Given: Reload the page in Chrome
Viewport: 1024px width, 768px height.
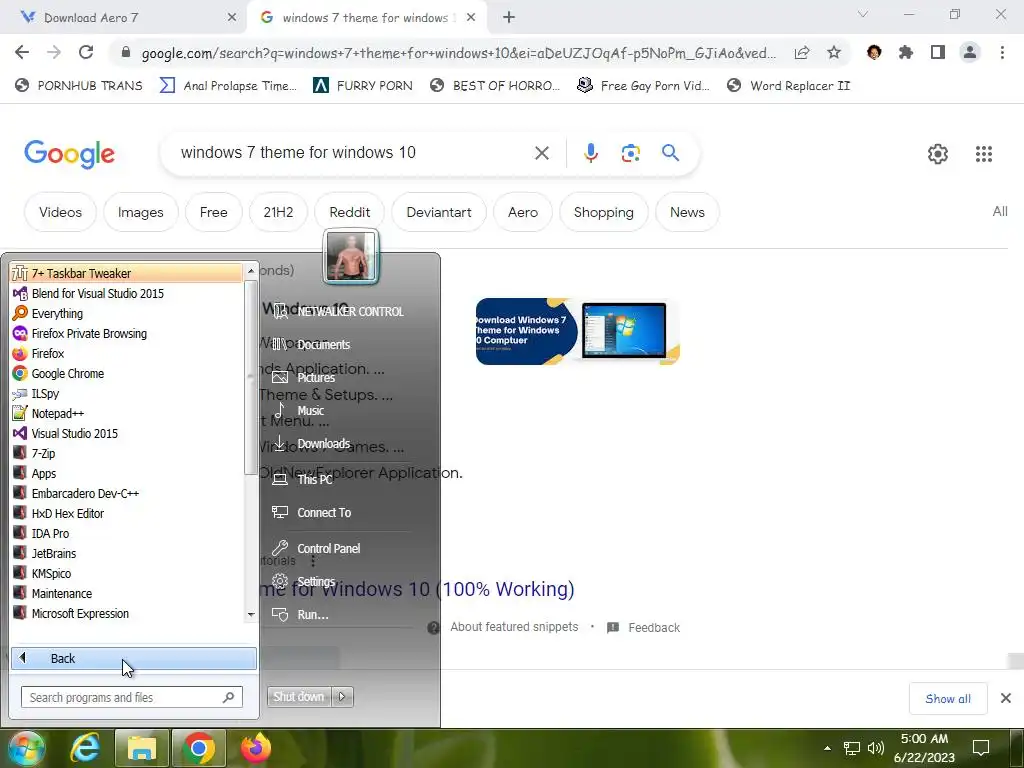Looking at the screenshot, I should tap(86, 52).
